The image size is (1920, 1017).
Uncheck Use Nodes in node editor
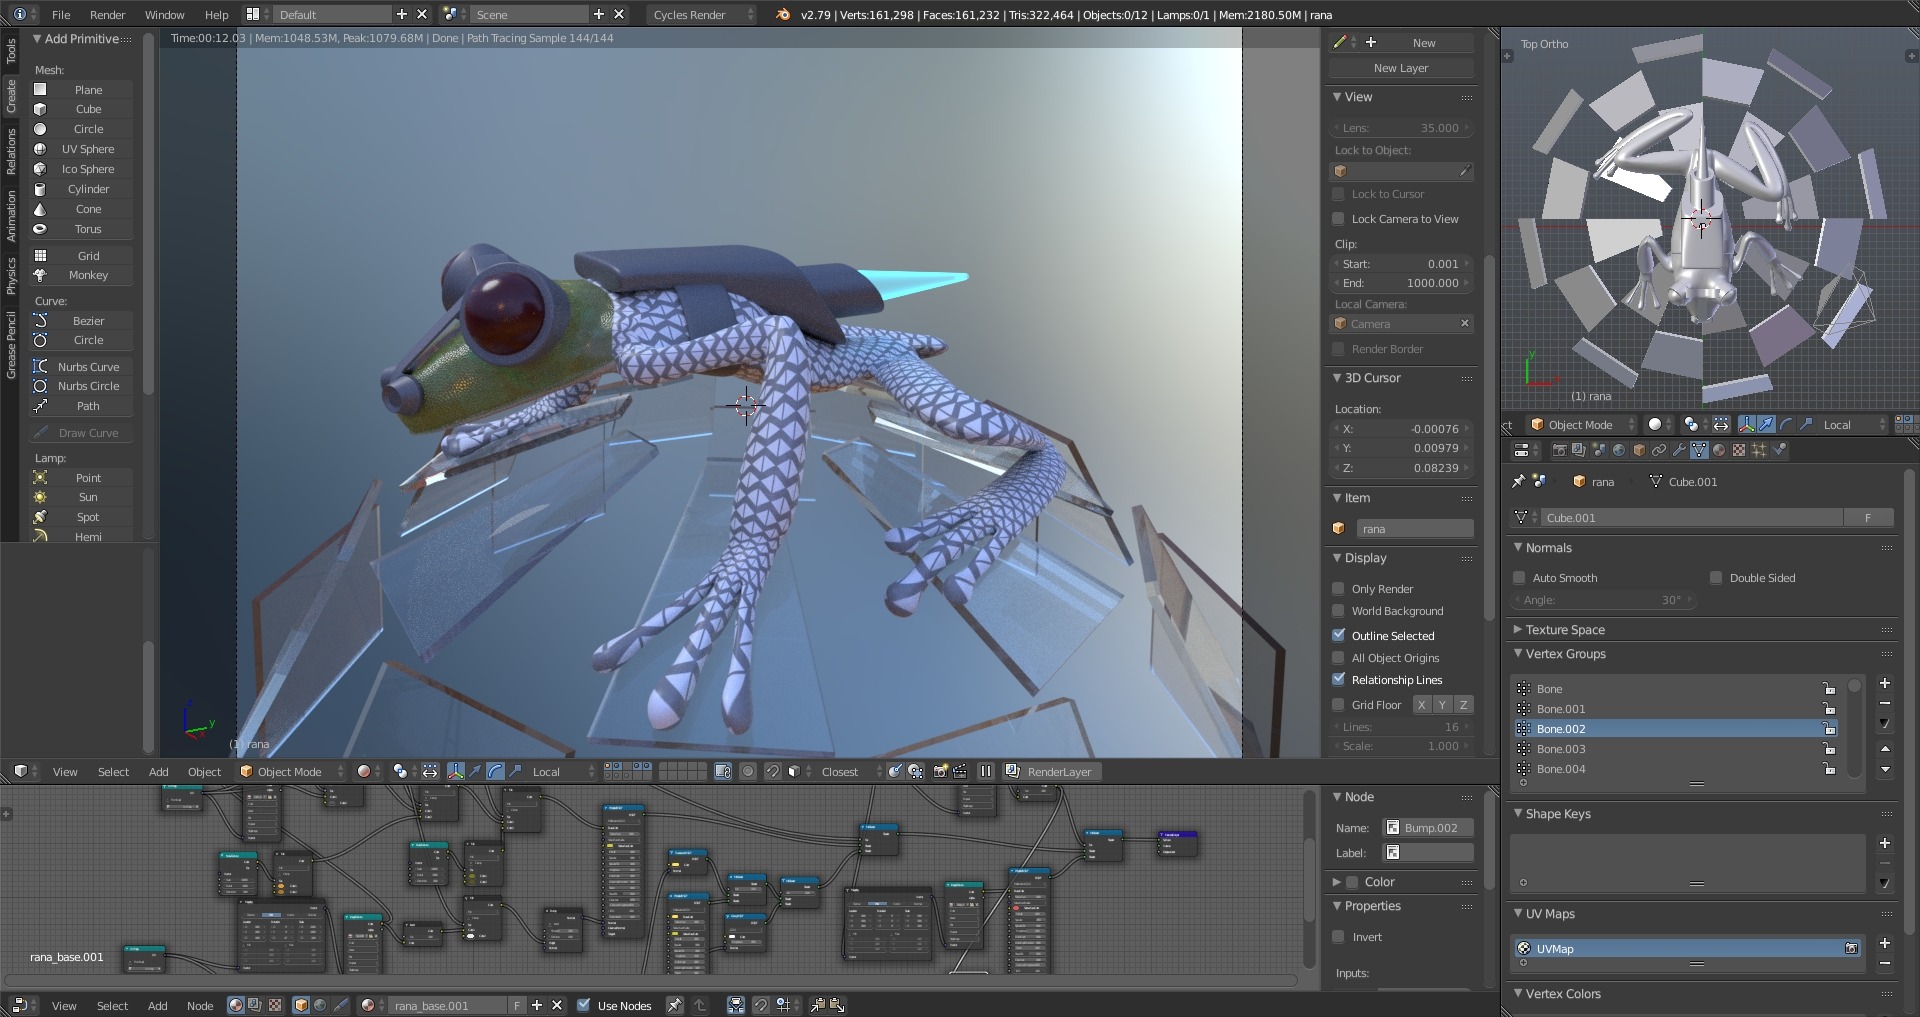click(x=584, y=1005)
